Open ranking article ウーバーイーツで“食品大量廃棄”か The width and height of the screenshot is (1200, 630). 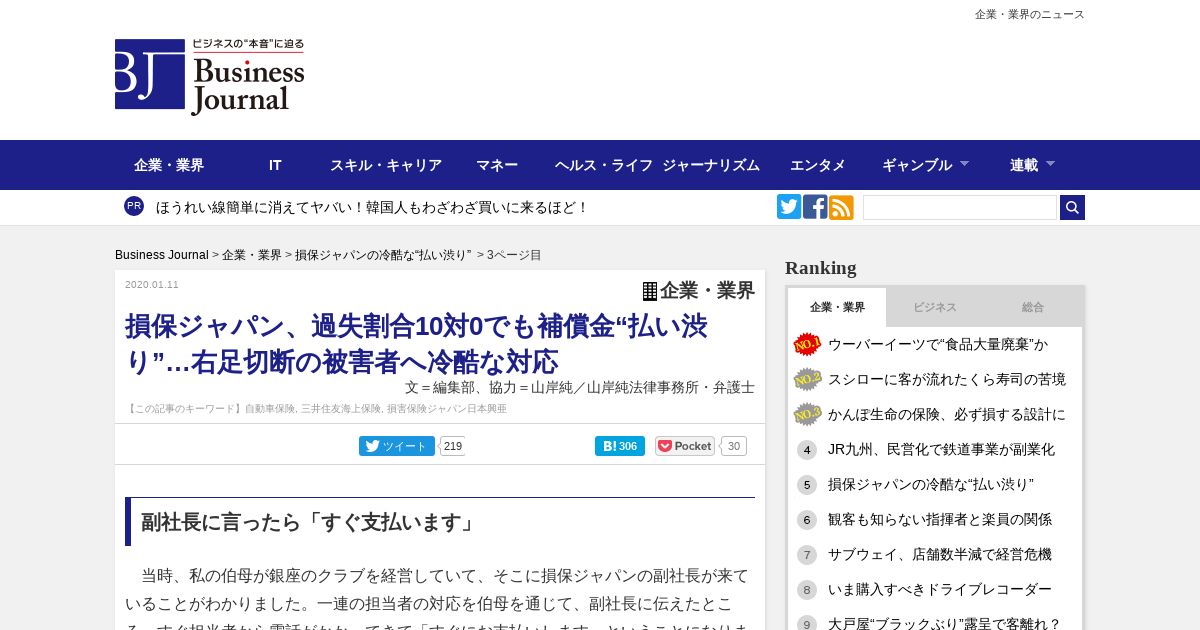pyautogui.click(x=938, y=344)
